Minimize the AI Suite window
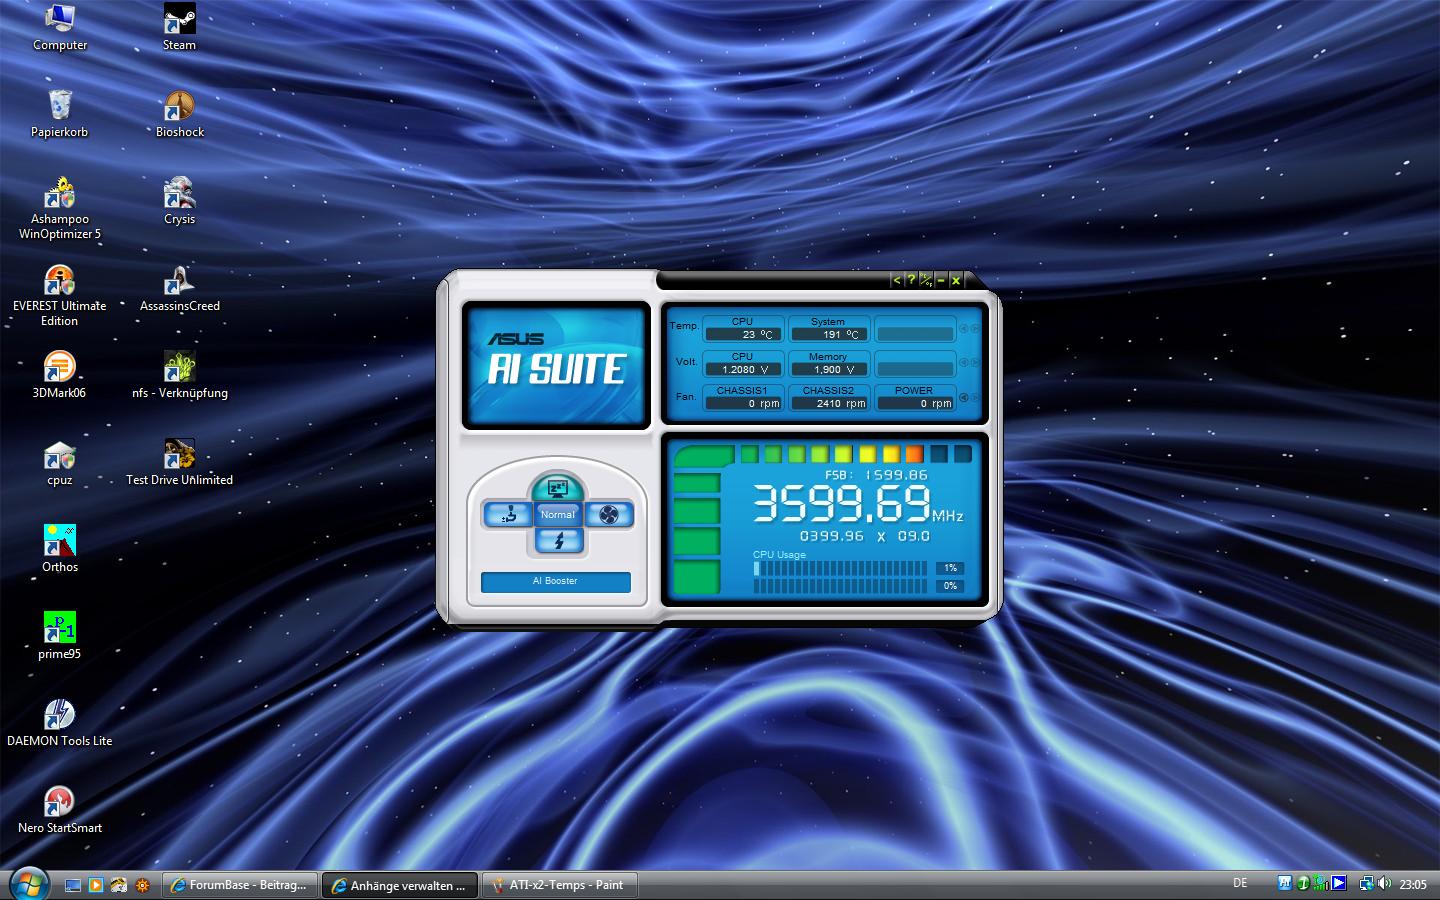 click(941, 280)
